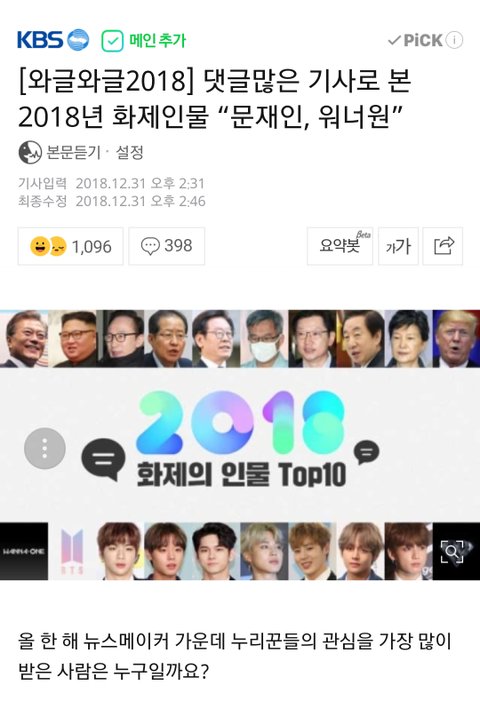The height and width of the screenshot is (717, 480).
Task: Open the 설정 audio settings link
Action: pyautogui.click(x=129, y=152)
